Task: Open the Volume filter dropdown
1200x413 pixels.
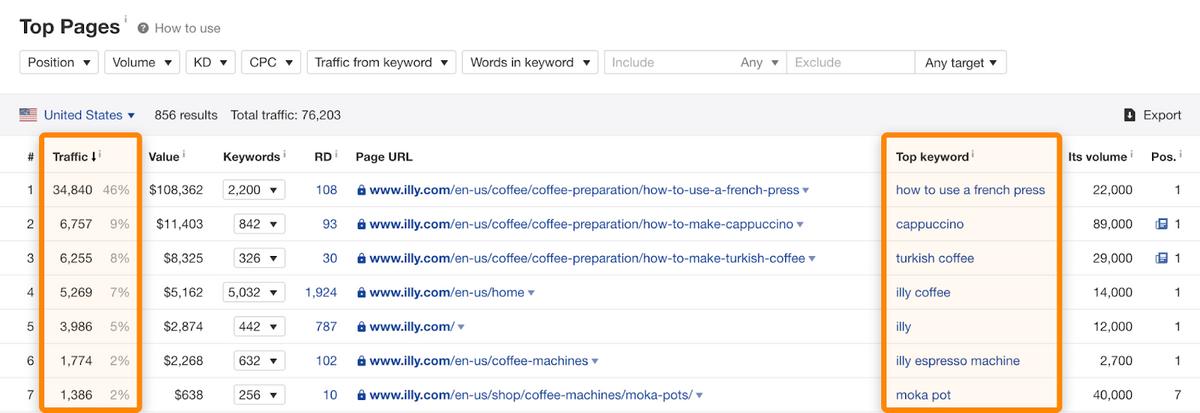Action: 142,62
